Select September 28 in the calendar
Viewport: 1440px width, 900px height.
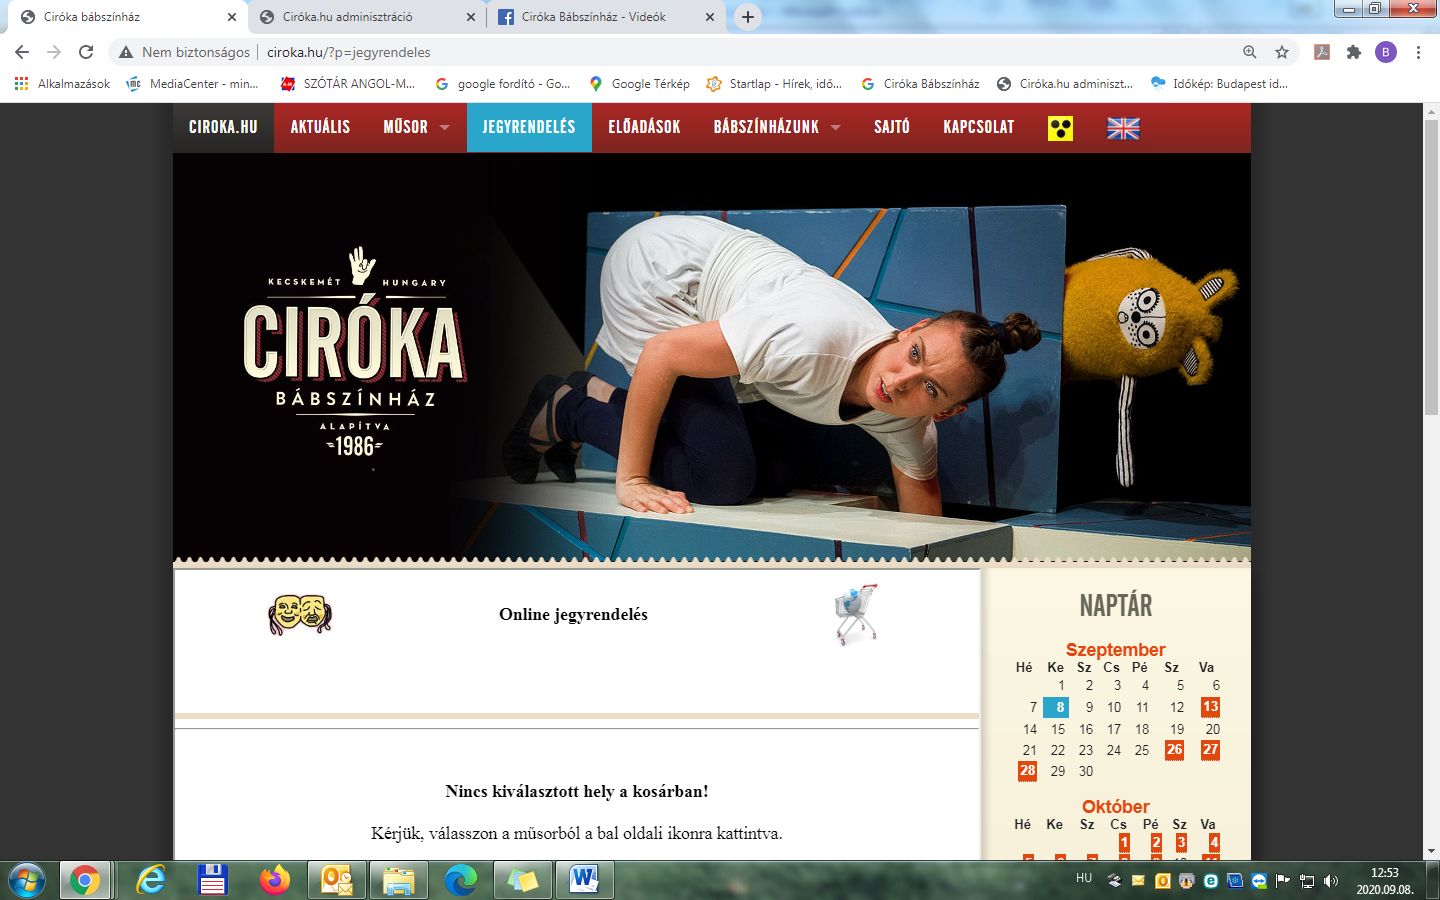tap(1027, 771)
